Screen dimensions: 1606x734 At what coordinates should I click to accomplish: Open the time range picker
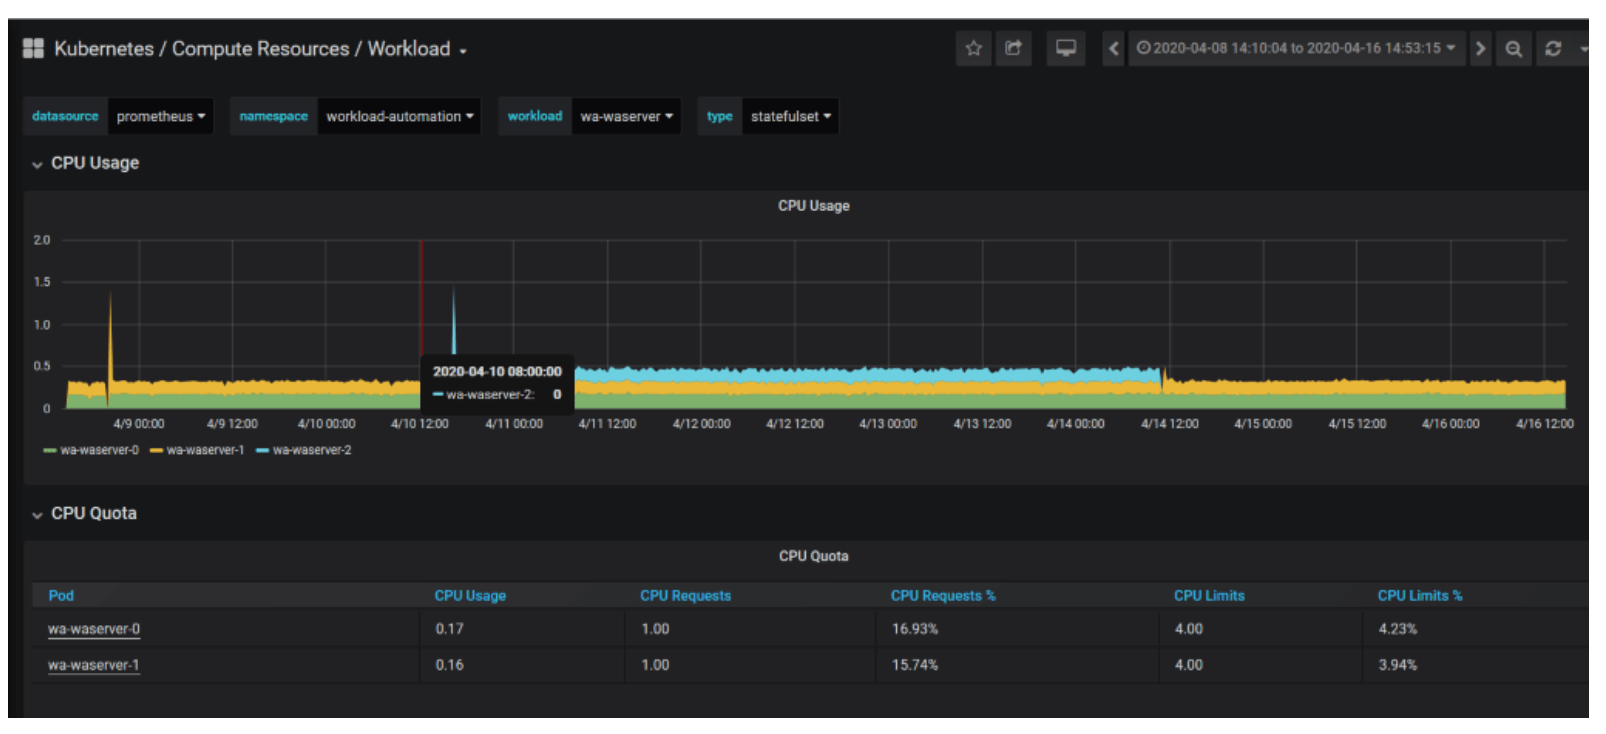(x=1296, y=48)
